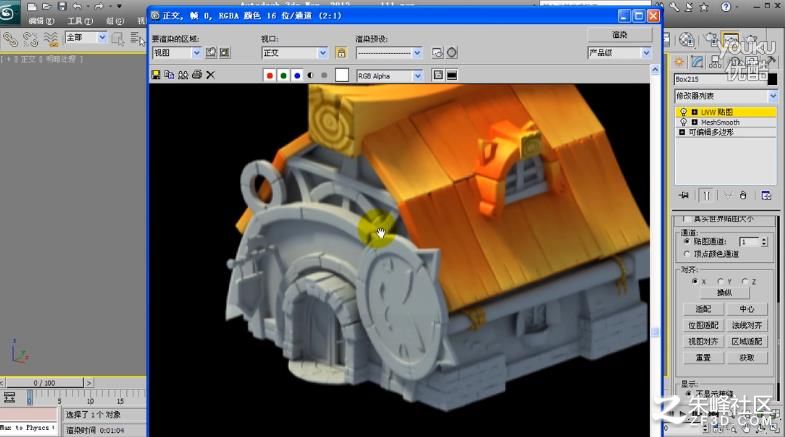785x437 pixels.
Task: Click Configure Modifier Sets icon
Action: coord(766,195)
